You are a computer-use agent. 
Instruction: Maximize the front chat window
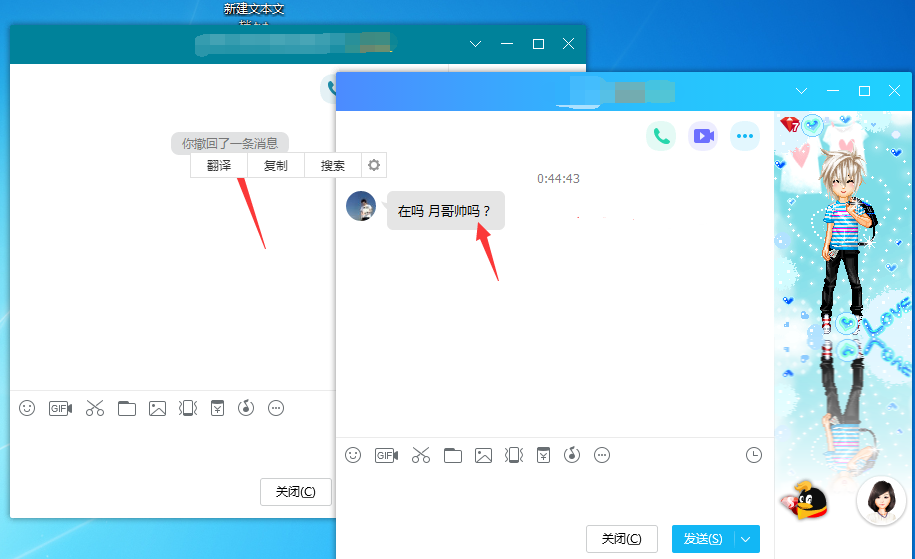pyautogui.click(x=864, y=91)
